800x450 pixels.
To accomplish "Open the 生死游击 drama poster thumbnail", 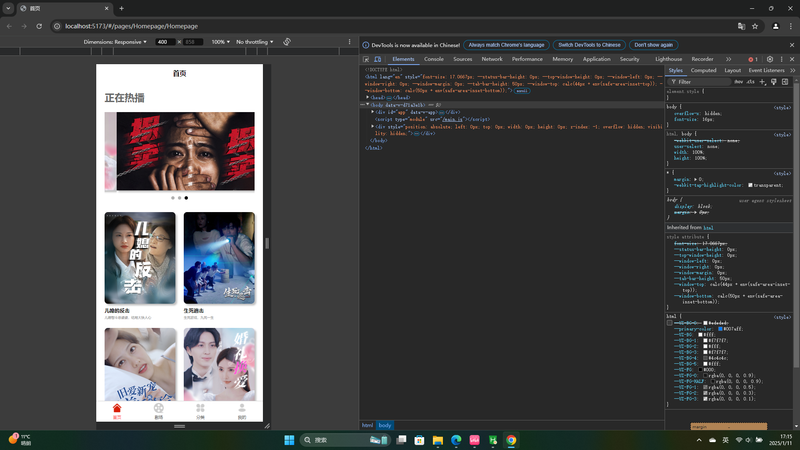I will tap(219, 258).
